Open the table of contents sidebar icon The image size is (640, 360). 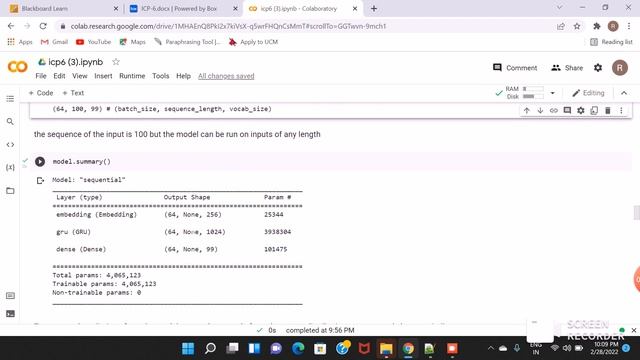tap(10, 99)
